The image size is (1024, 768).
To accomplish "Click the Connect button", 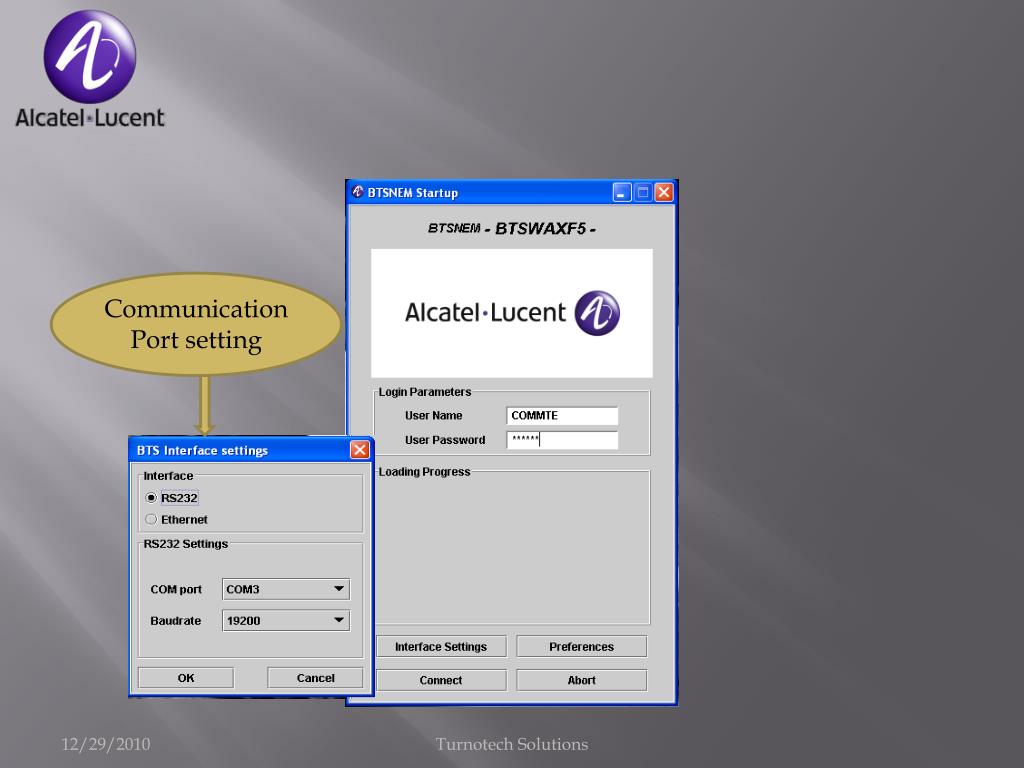I will coord(441,680).
